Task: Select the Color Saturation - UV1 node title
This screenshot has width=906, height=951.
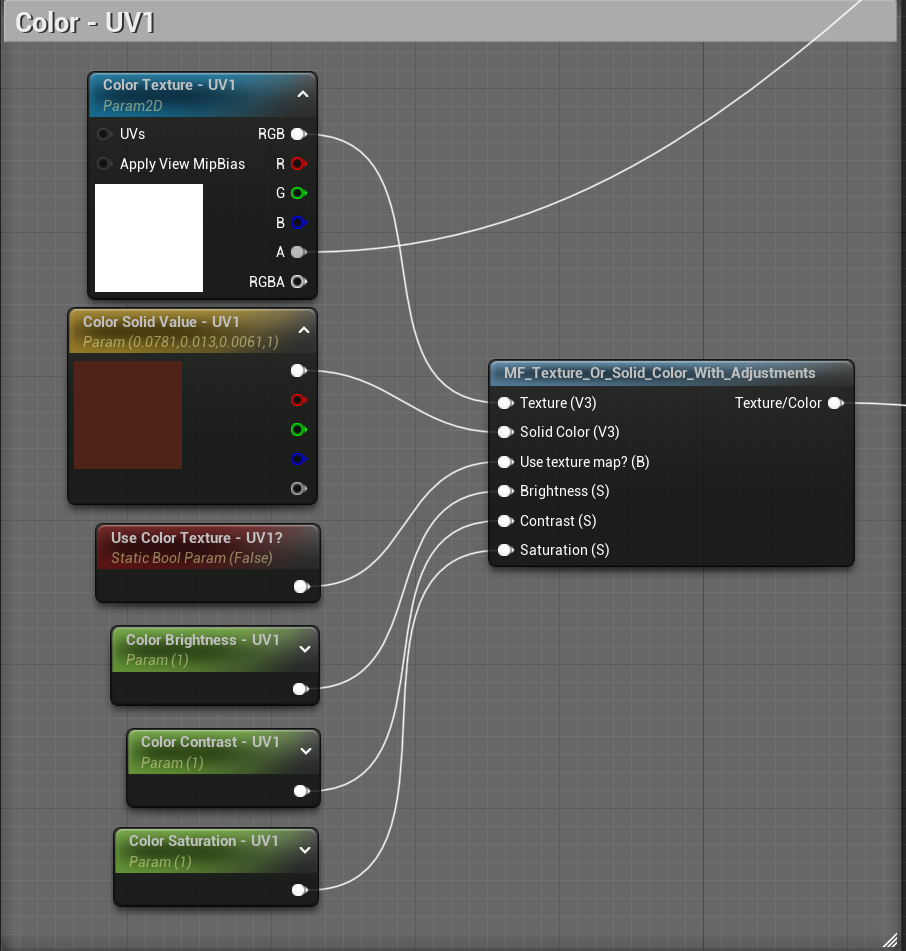Action: 204,841
